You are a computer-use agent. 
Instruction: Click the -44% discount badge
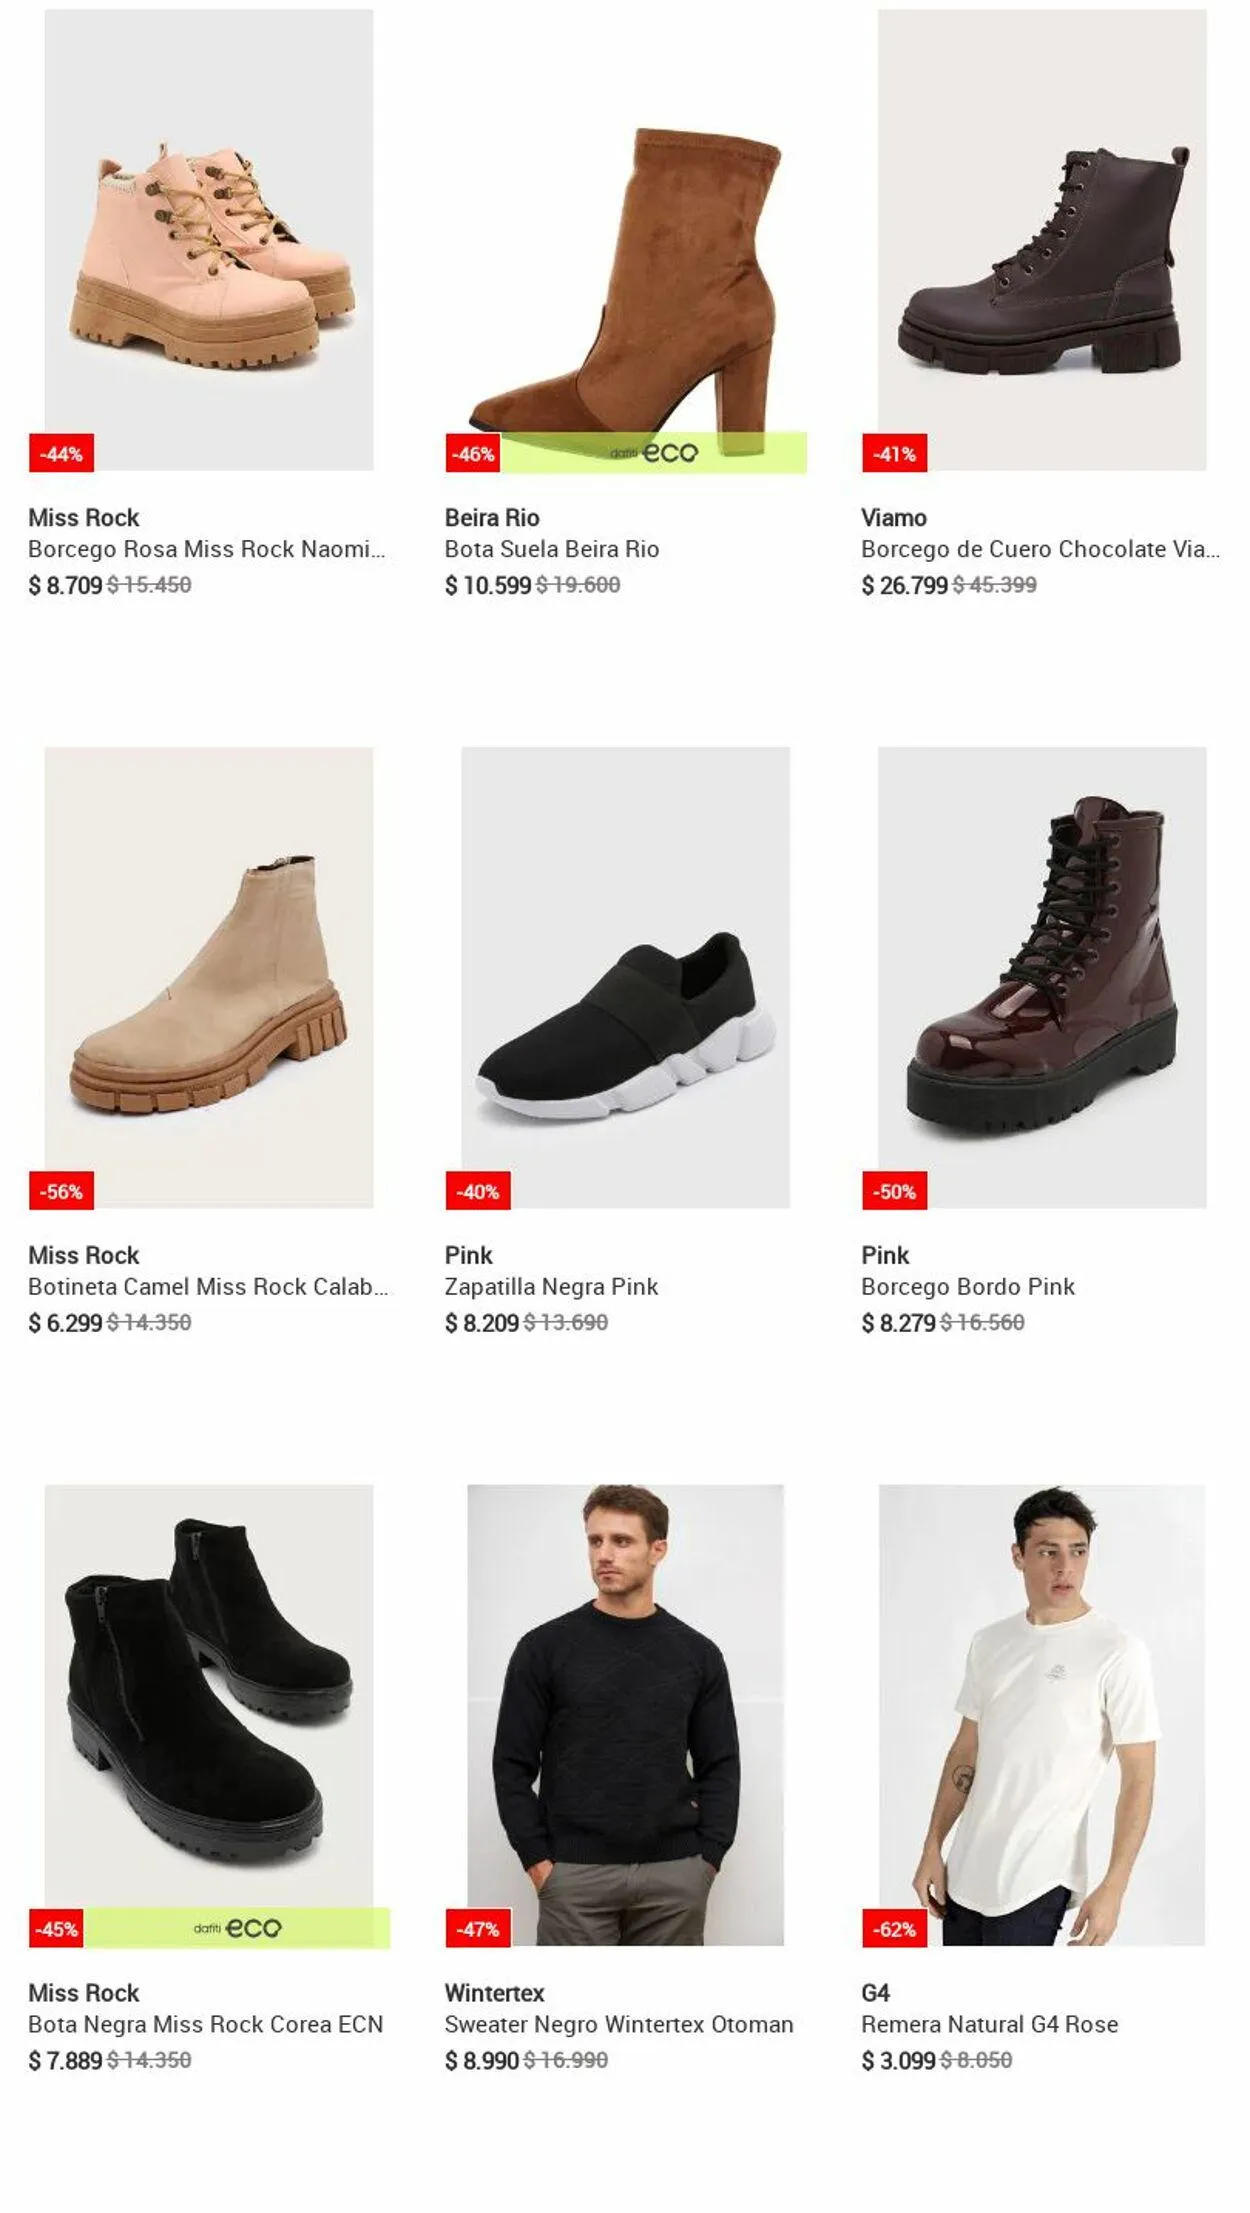(x=61, y=454)
